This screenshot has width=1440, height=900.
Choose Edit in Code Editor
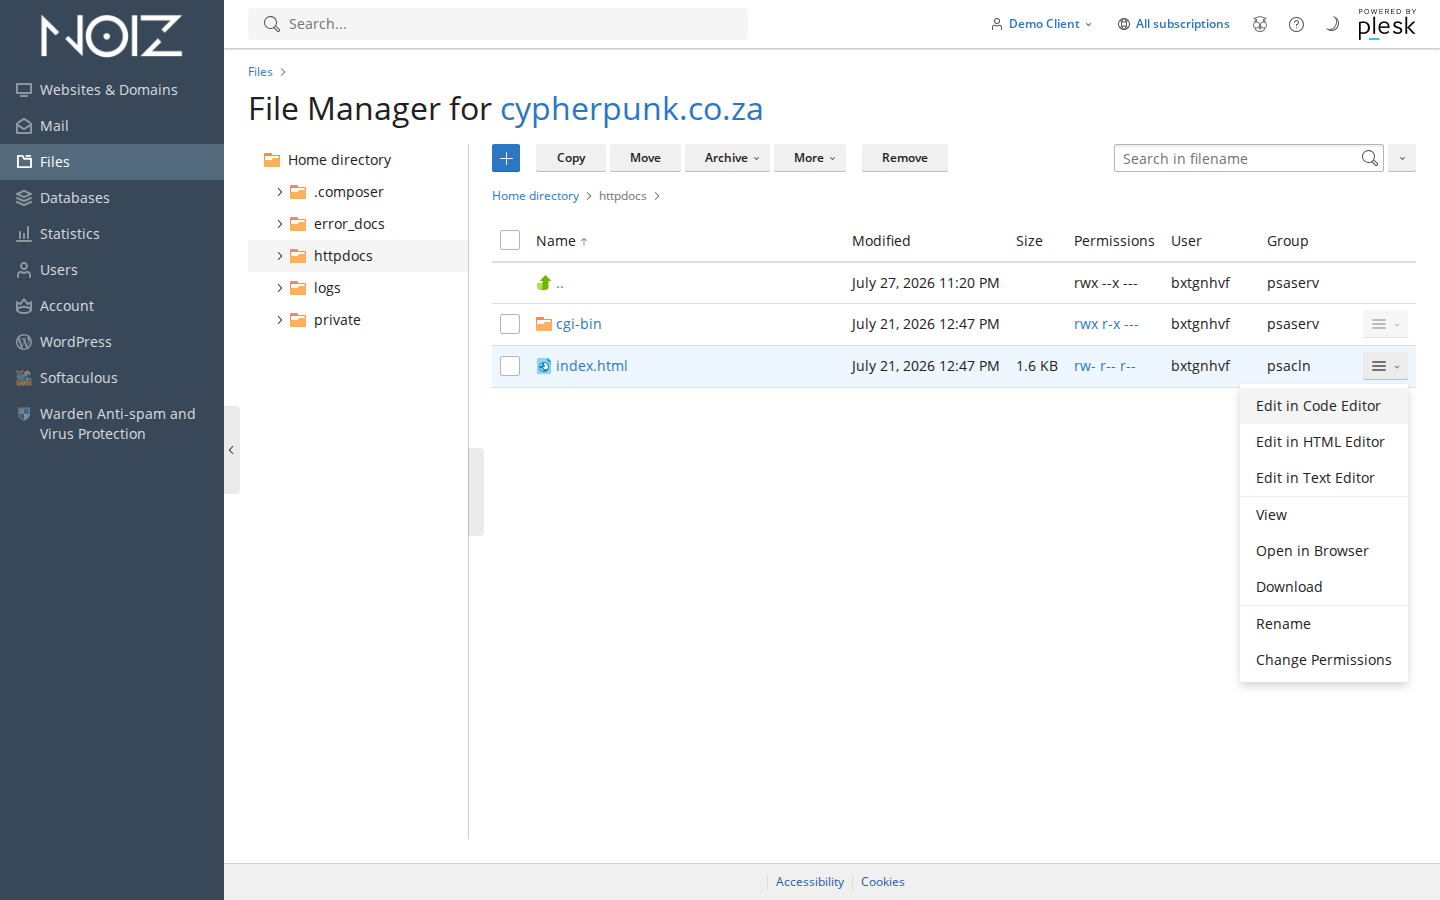pyautogui.click(x=1324, y=406)
